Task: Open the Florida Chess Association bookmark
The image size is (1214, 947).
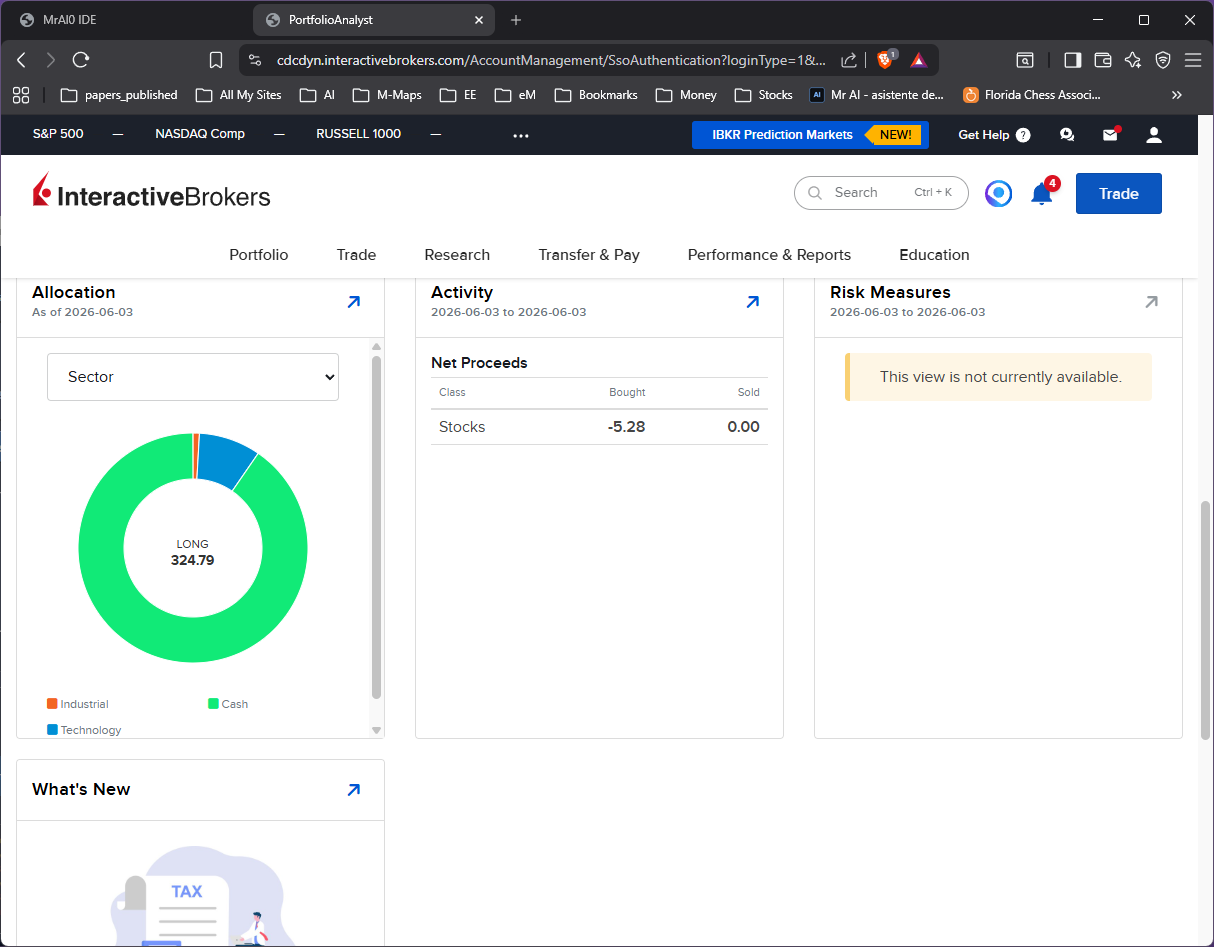Action: coord(1032,95)
